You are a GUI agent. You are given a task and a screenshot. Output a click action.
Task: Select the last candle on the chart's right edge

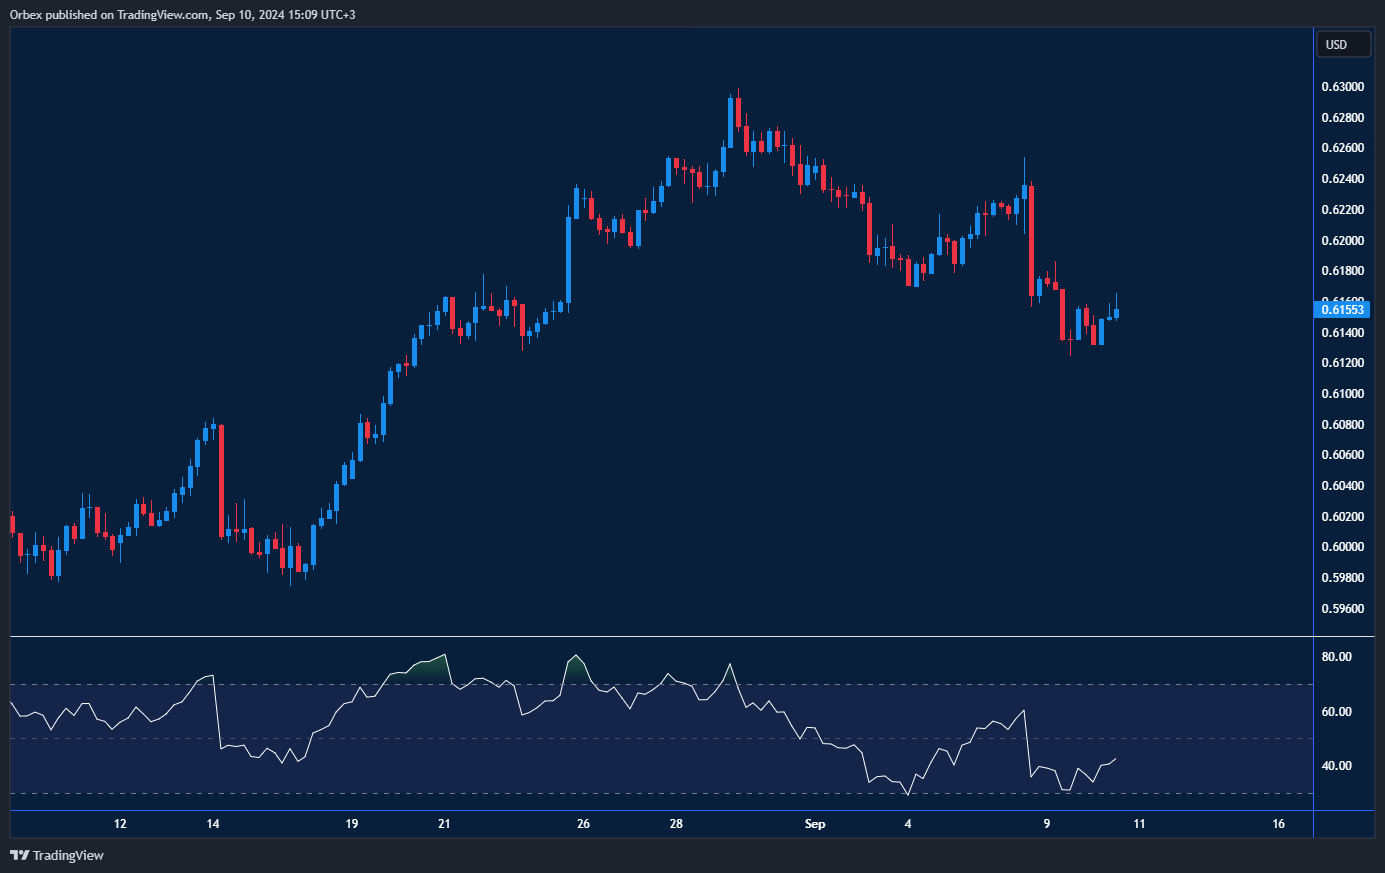click(x=1116, y=314)
